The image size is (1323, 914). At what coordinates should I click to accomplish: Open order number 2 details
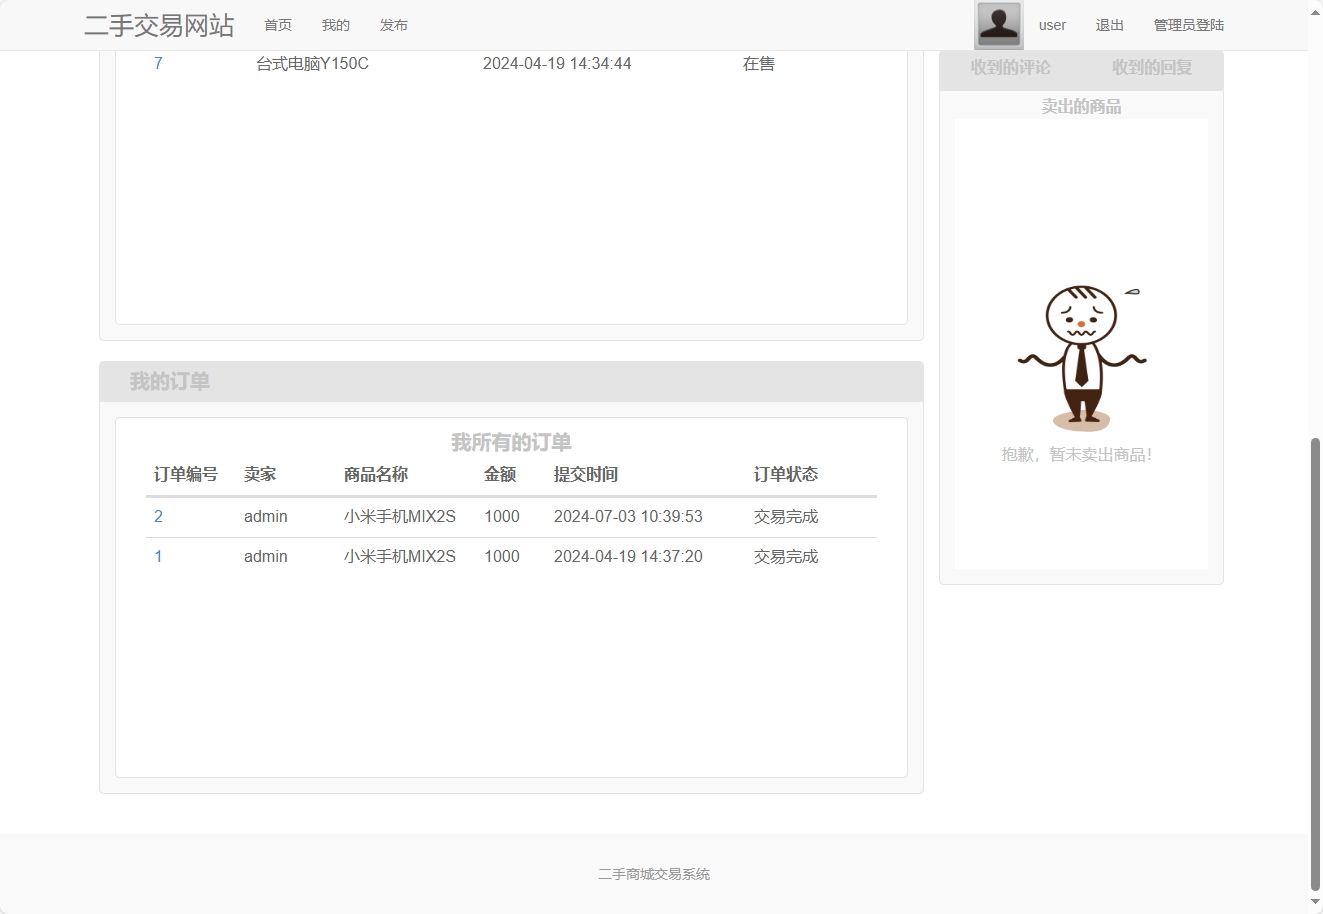(x=158, y=516)
